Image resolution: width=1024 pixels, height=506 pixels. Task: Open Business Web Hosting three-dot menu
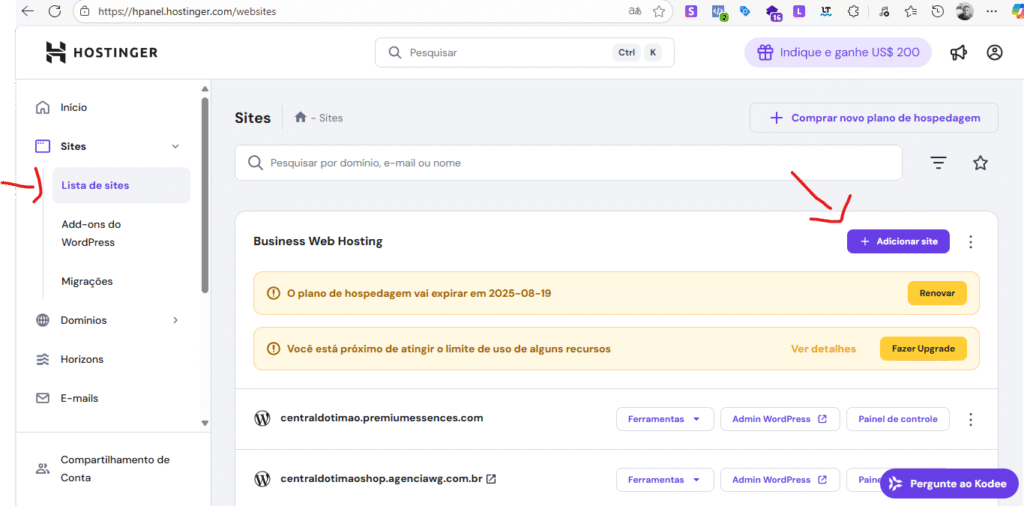970,242
